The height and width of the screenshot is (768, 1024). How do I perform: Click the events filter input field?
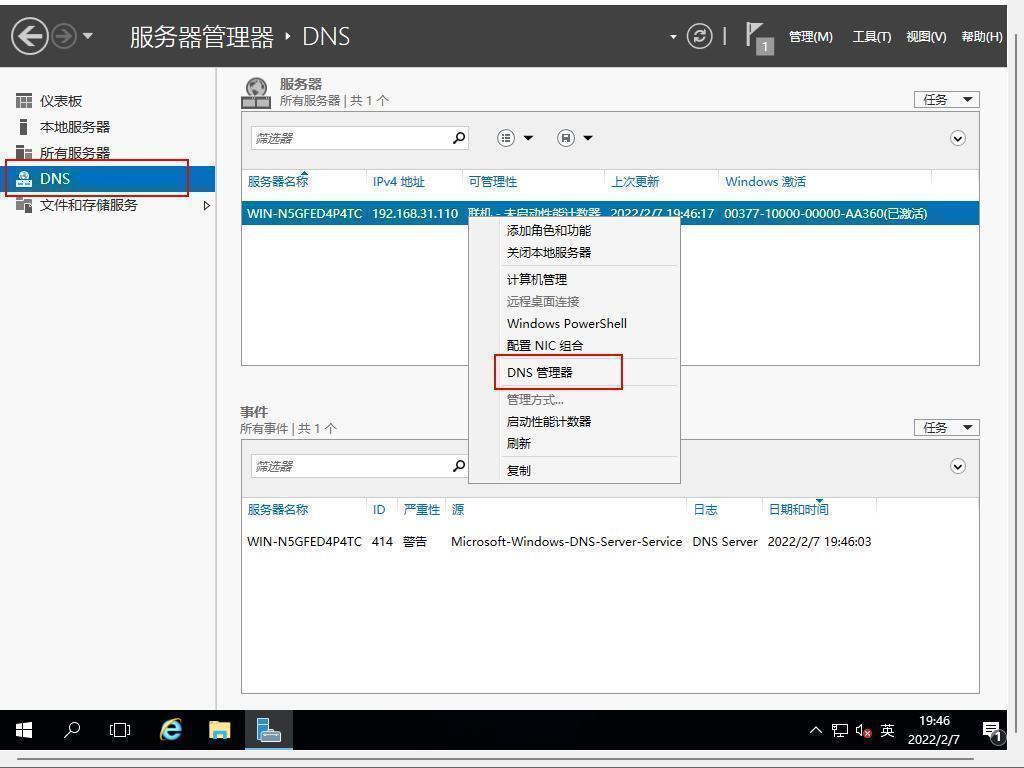point(351,466)
